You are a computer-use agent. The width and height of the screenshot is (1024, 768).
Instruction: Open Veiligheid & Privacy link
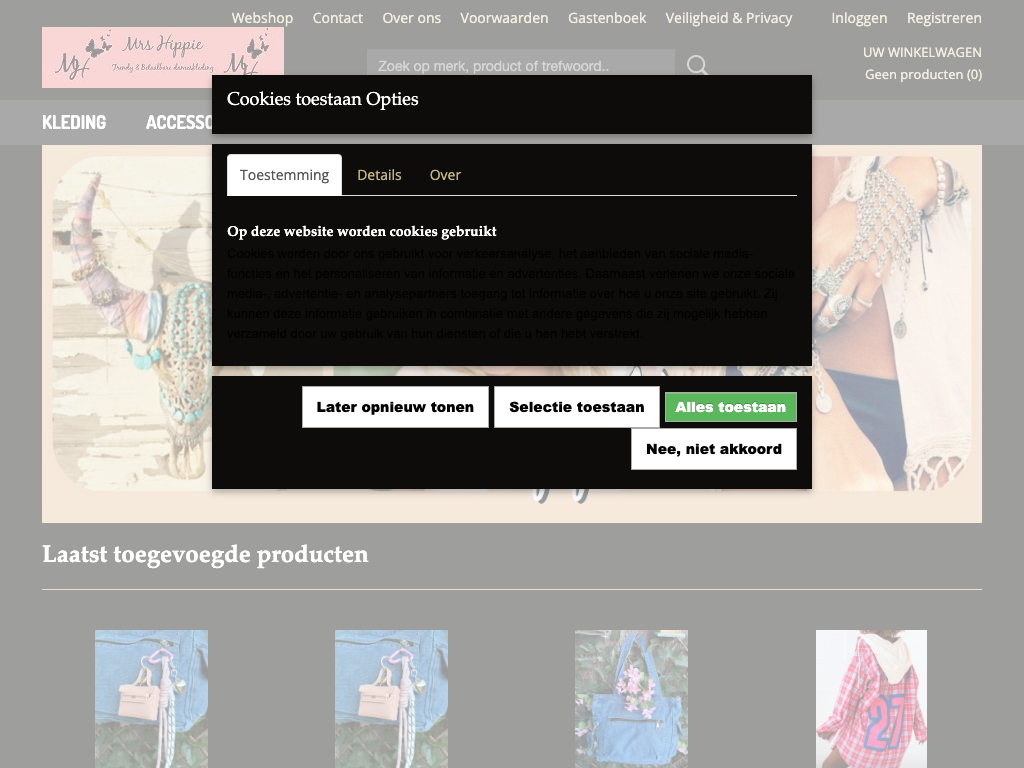pos(728,18)
